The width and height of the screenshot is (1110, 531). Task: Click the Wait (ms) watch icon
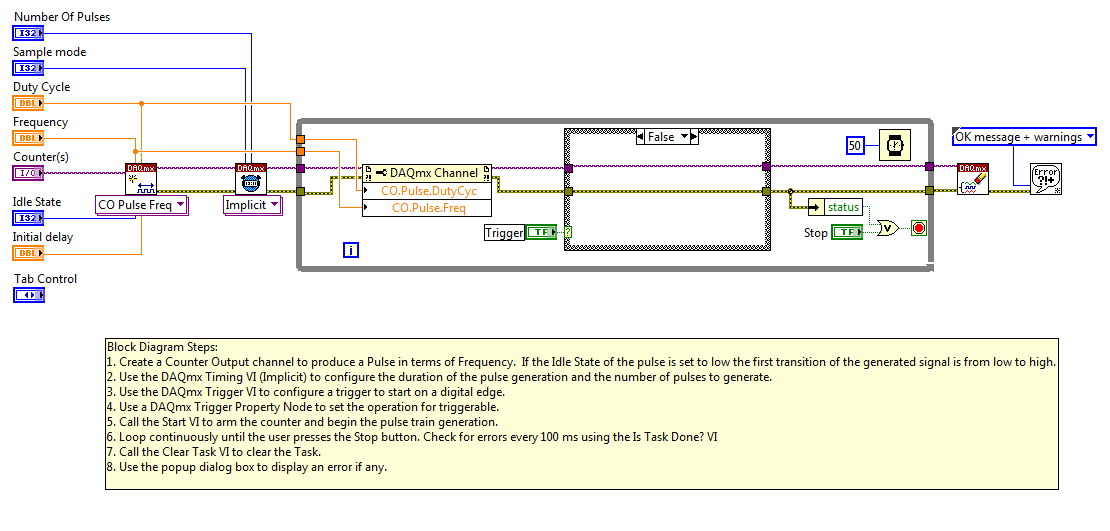tap(895, 145)
